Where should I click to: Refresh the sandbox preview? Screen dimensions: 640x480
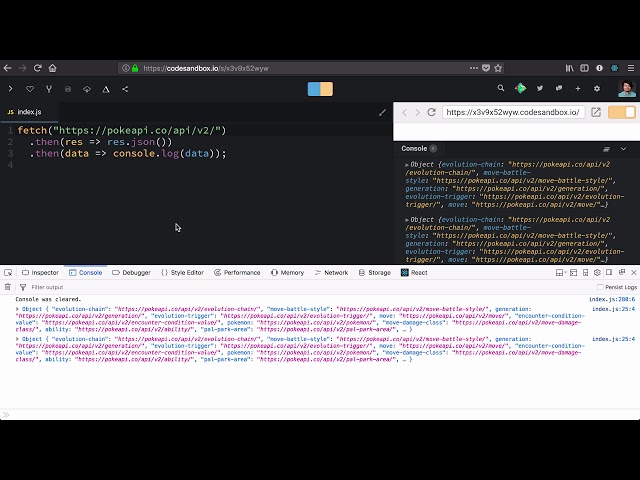coord(431,112)
